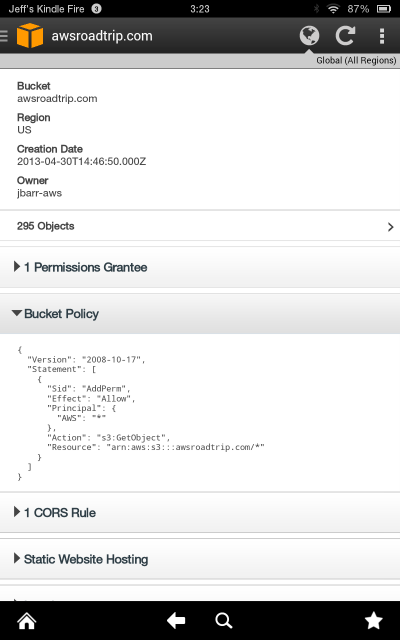Tap the awsroadtrip.com title in header
The height and width of the screenshot is (640, 400).
tap(102, 36)
